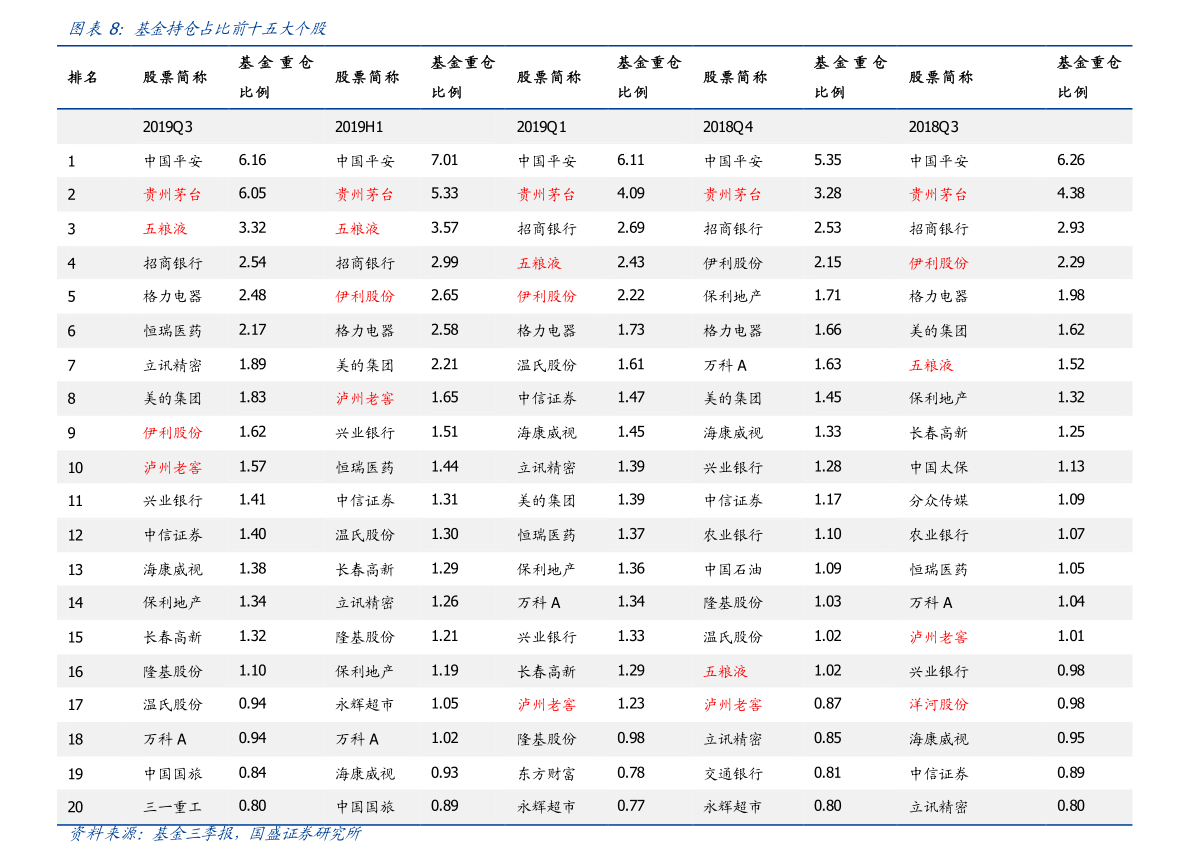Click 东方财富 in the 2019Q1 column

(546, 773)
